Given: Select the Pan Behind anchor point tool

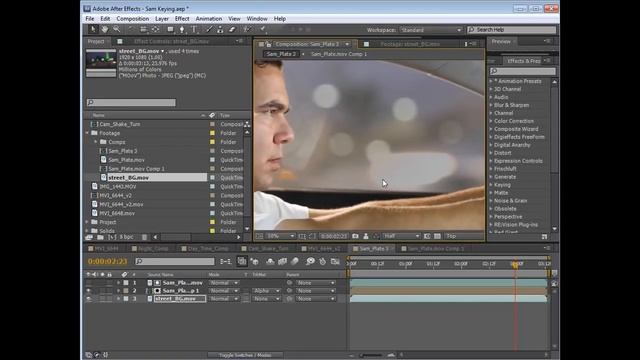Looking at the screenshot, I should 156,29.
